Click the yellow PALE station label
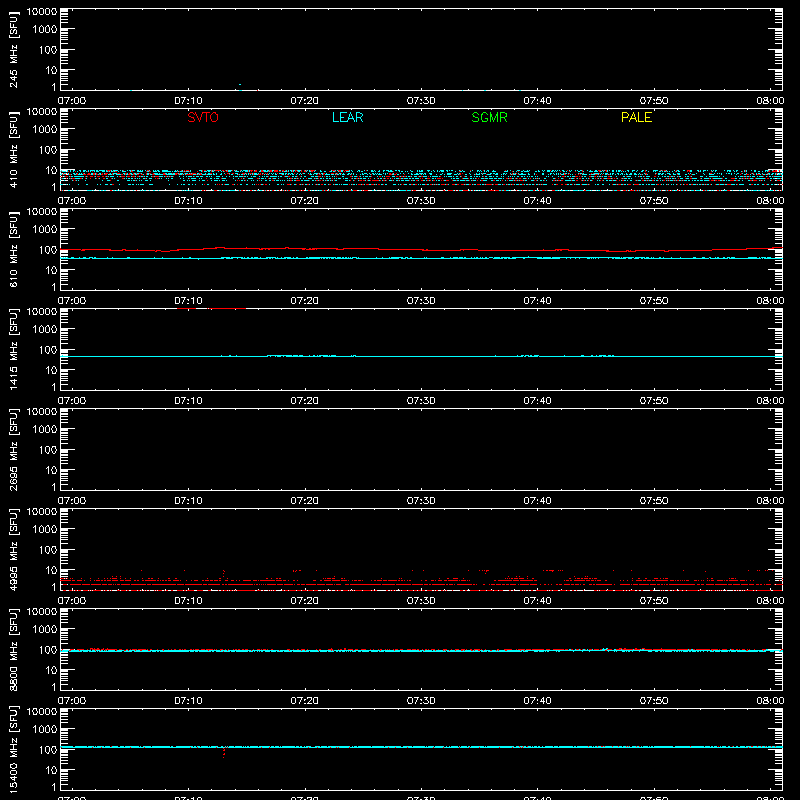The width and height of the screenshot is (800, 800). [x=636, y=117]
